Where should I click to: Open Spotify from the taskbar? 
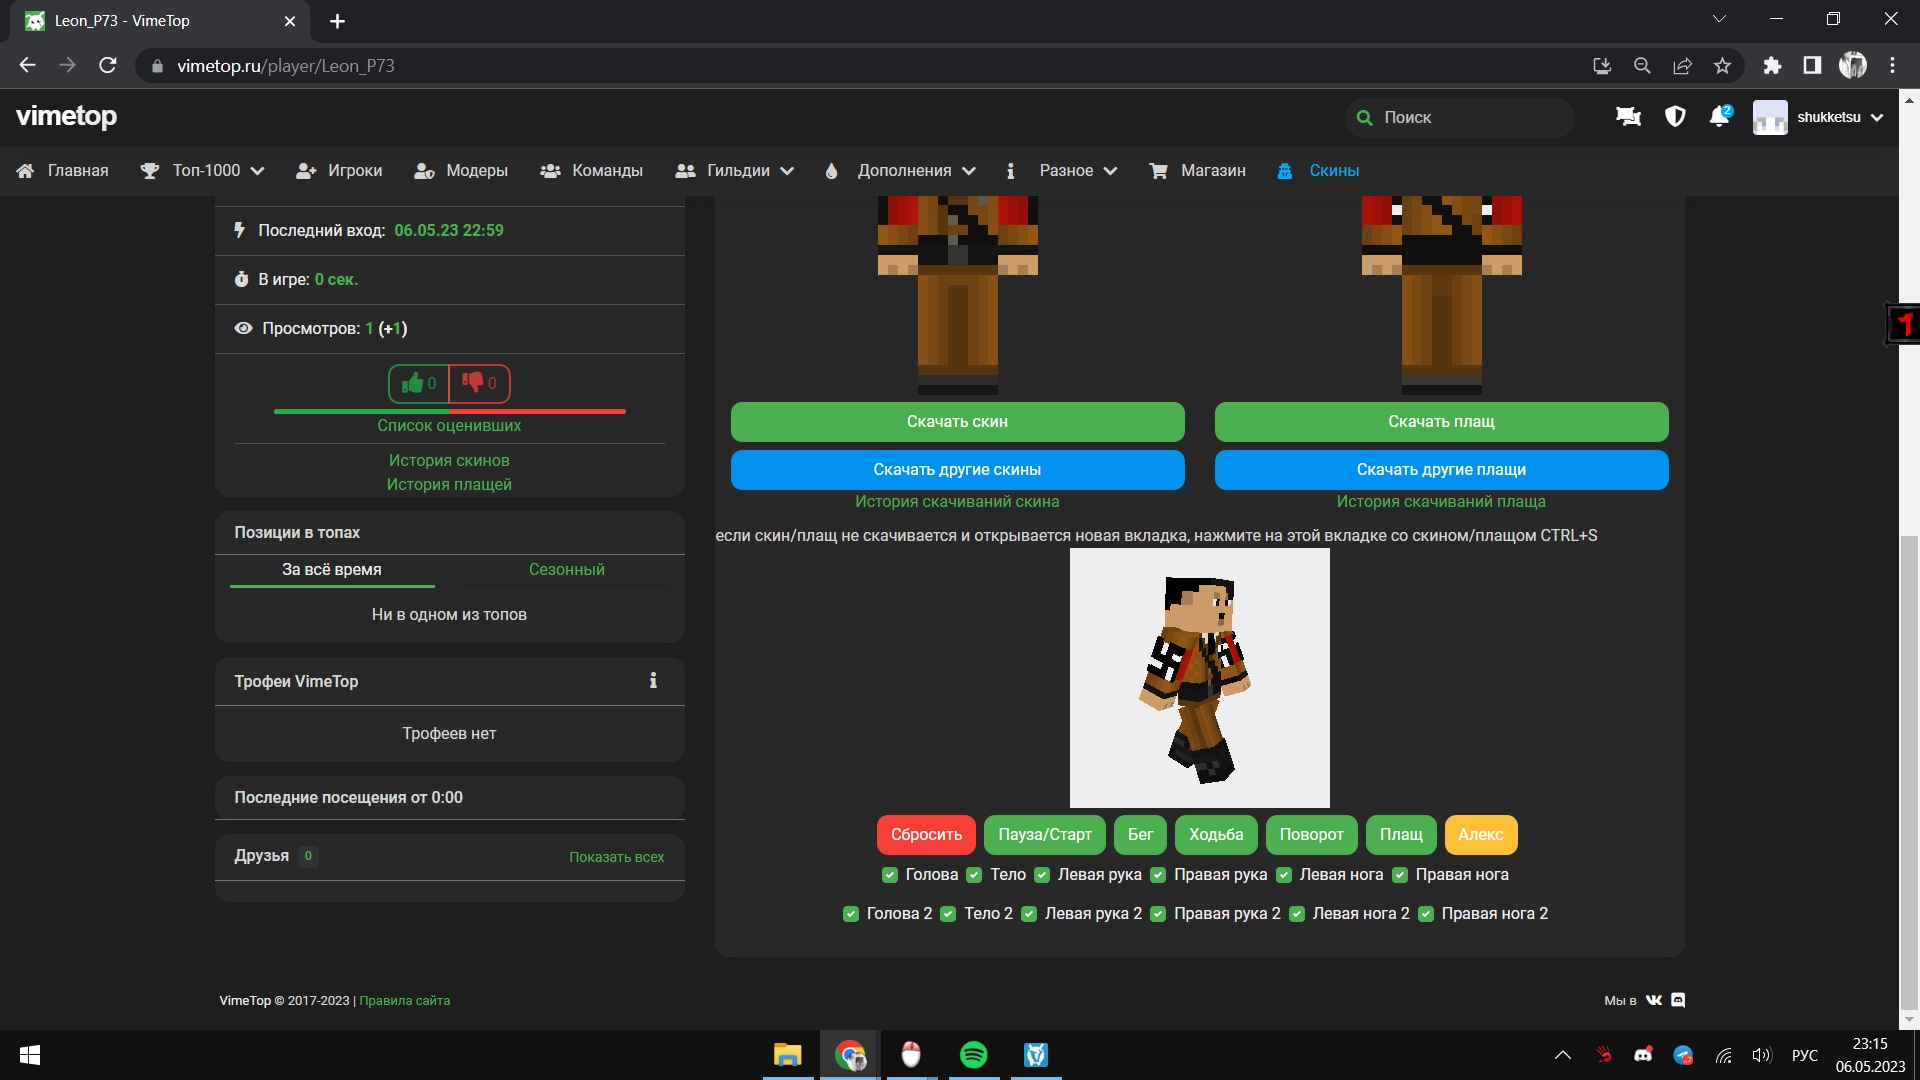(x=973, y=1055)
